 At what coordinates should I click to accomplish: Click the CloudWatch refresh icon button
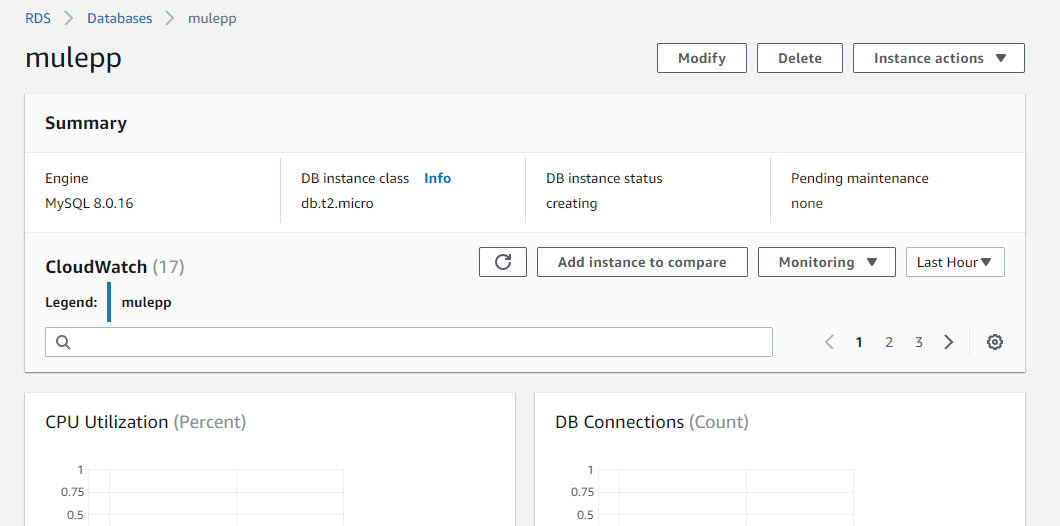point(502,262)
